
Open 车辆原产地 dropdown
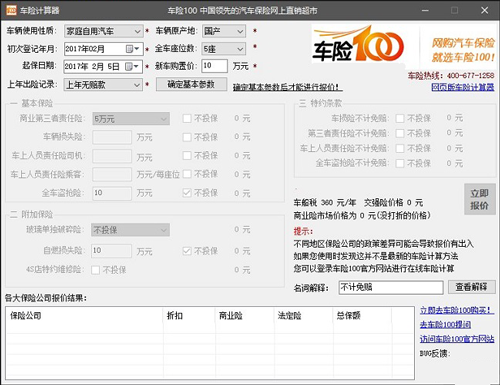(x=224, y=31)
